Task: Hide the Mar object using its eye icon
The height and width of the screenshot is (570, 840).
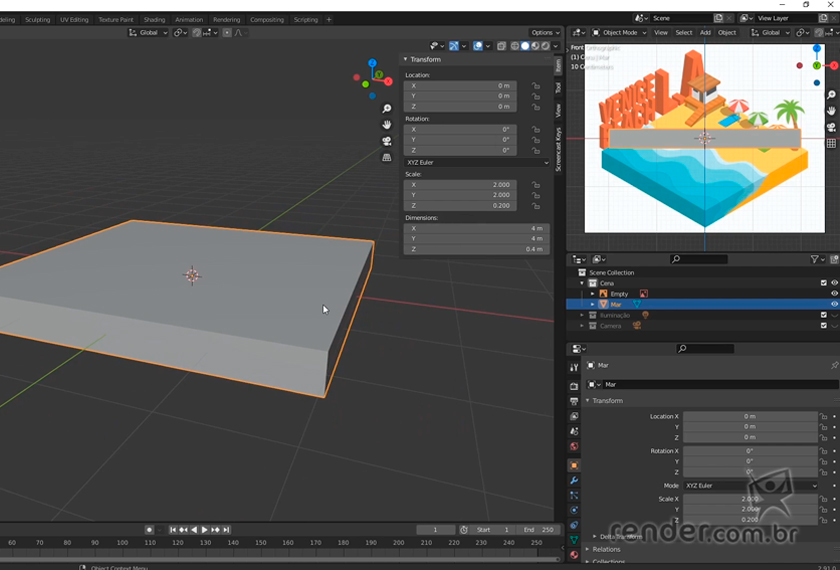Action: [834, 304]
